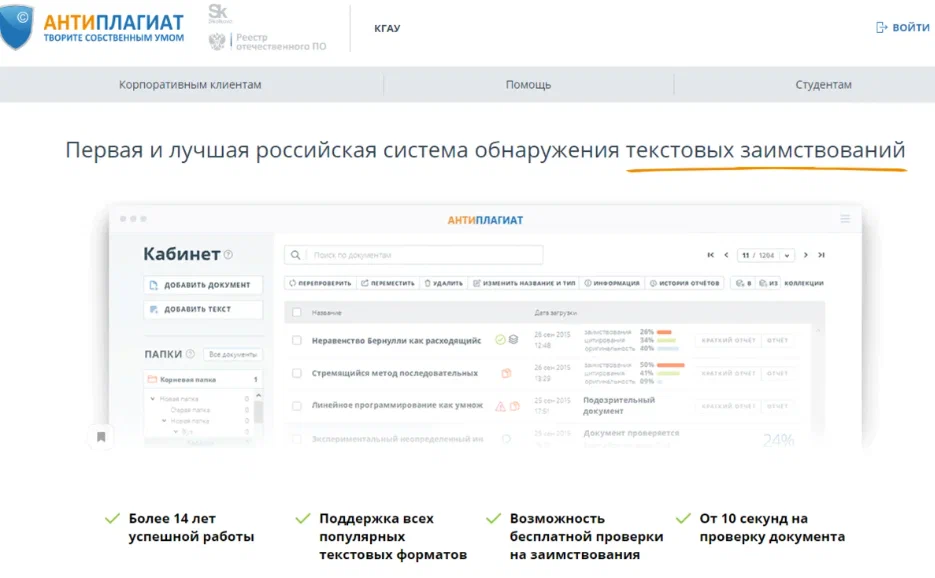The width and height of the screenshot is (935, 578).
Task: Open the Помощь menu item
Action: pyautogui.click(x=528, y=85)
